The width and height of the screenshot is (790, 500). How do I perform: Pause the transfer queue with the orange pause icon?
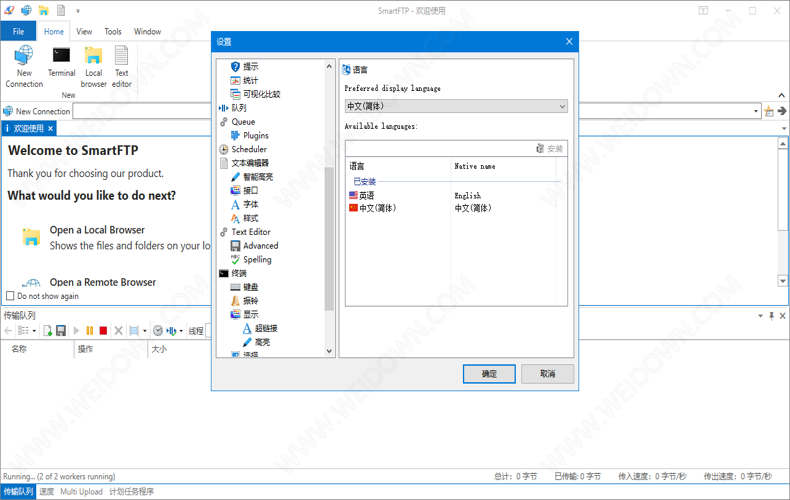pos(89,331)
